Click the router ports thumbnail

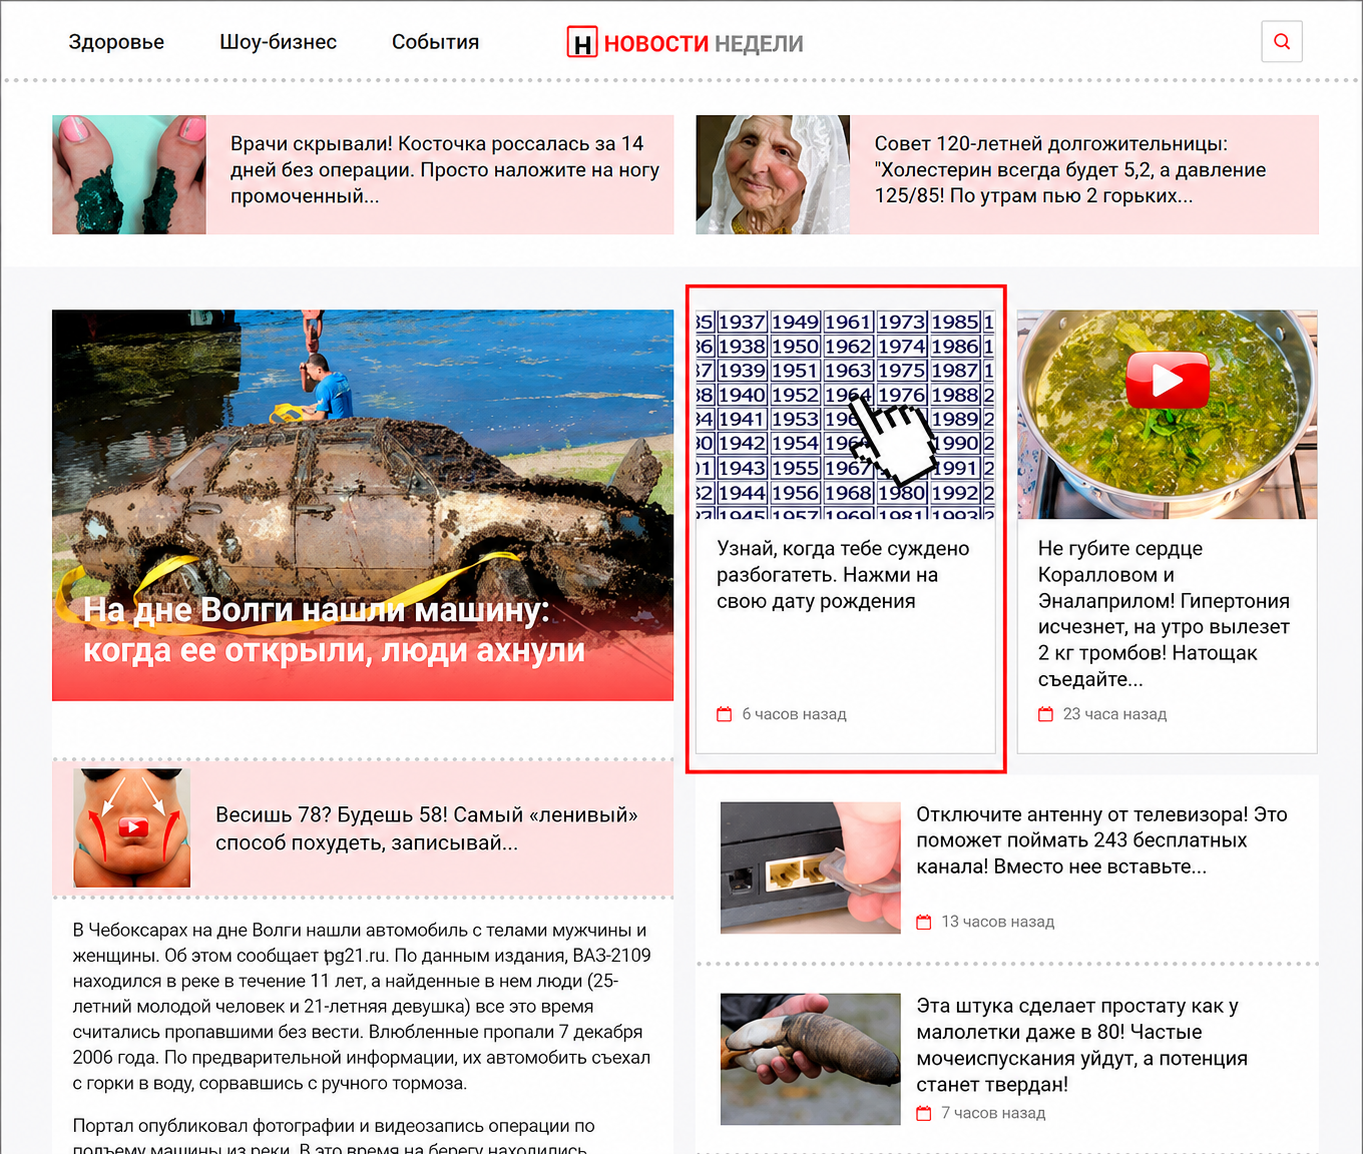click(x=810, y=867)
